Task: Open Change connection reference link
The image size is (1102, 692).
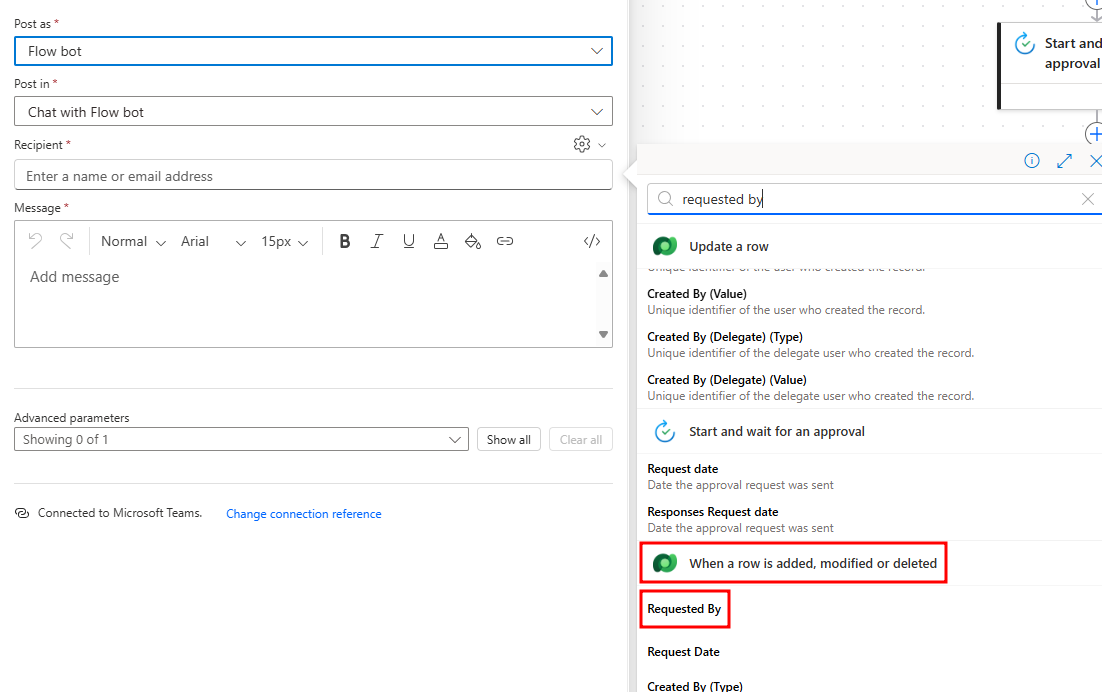Action: [304, 514]
